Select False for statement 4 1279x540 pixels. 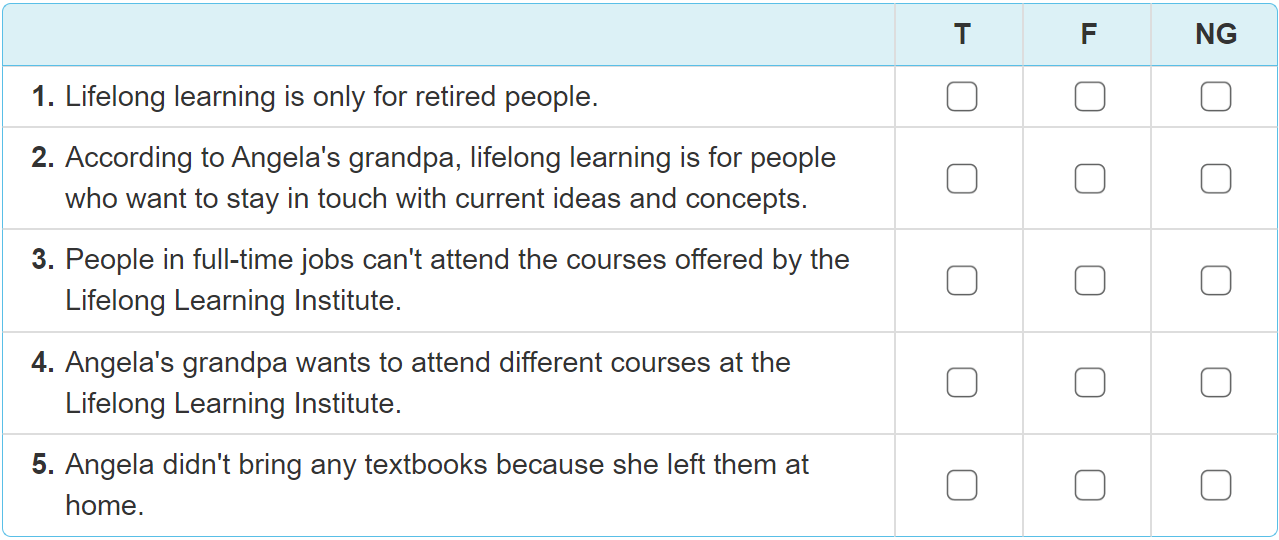point(1089,383)
